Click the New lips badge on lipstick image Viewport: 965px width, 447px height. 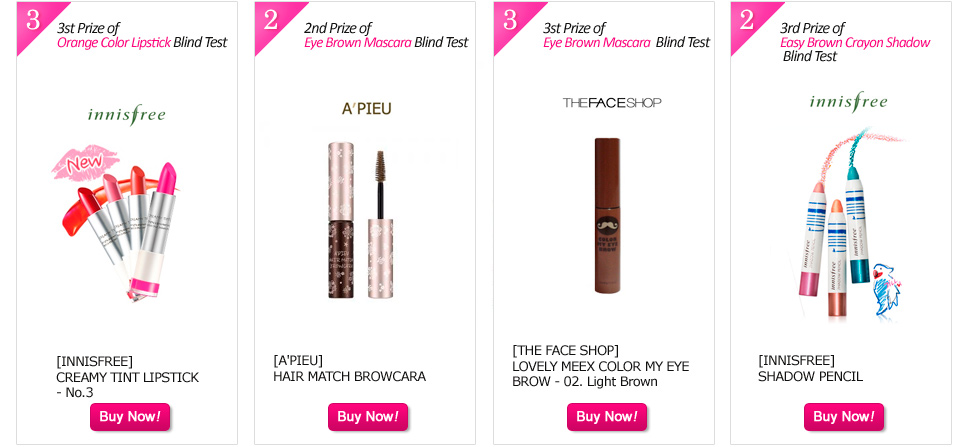coord(86,163)
